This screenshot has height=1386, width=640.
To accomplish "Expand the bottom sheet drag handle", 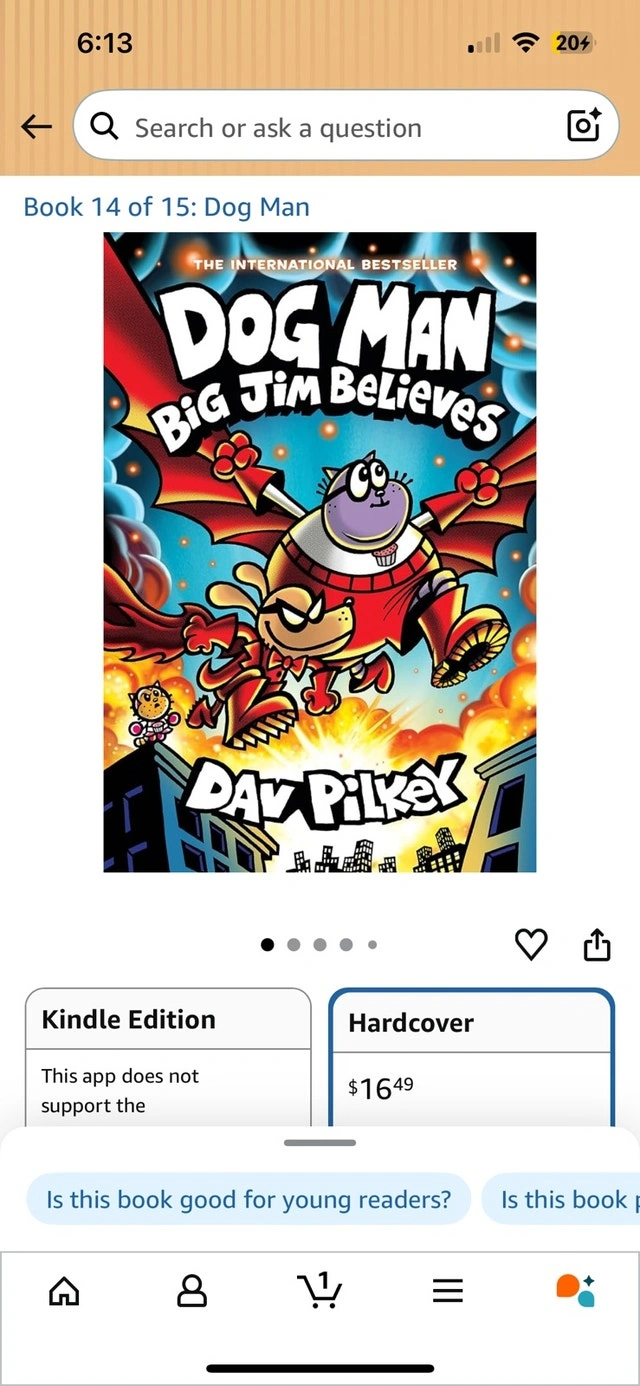I will click(x=320, y=1142).
